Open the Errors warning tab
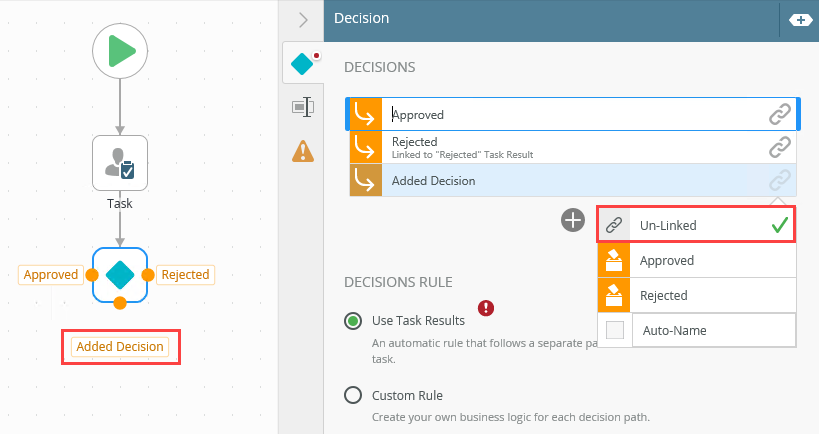The image size is (819, 434). coord(302,151)
